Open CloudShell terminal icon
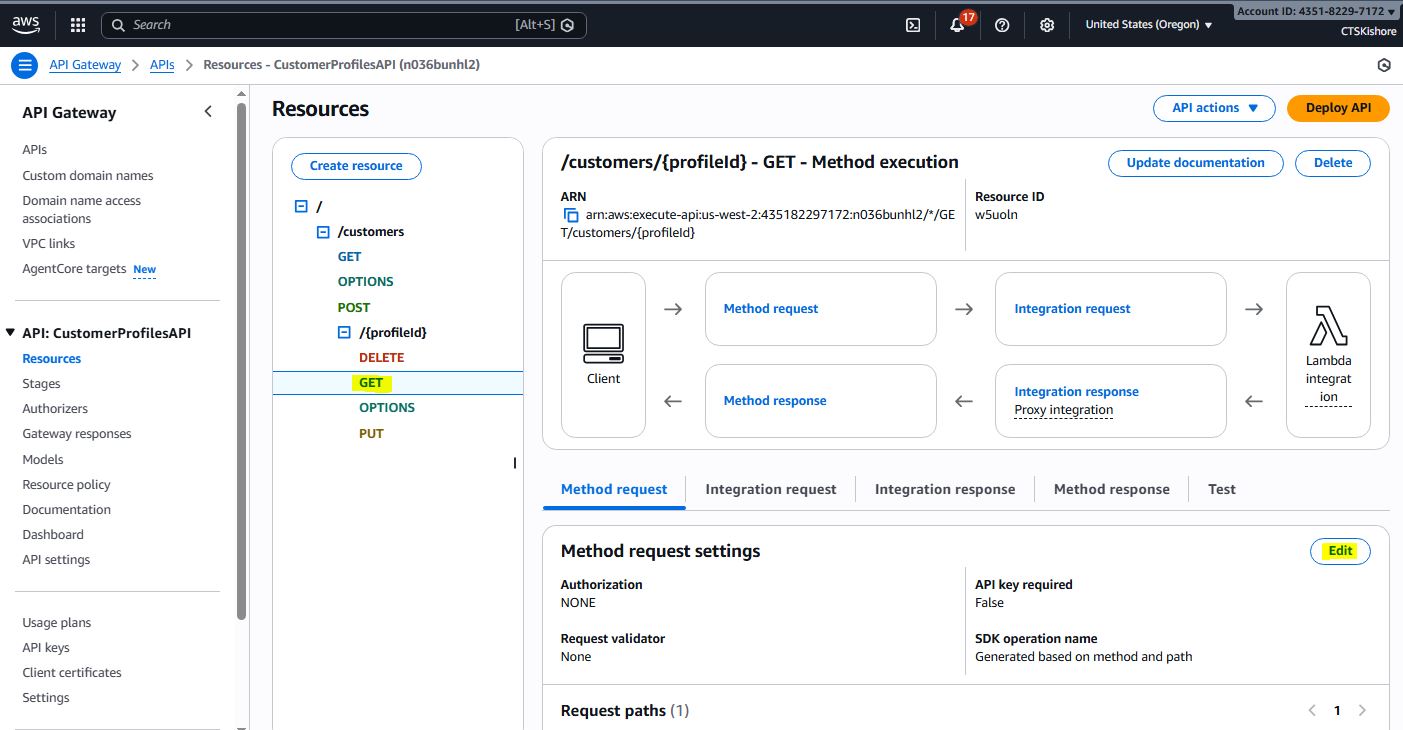 point(913,25)
